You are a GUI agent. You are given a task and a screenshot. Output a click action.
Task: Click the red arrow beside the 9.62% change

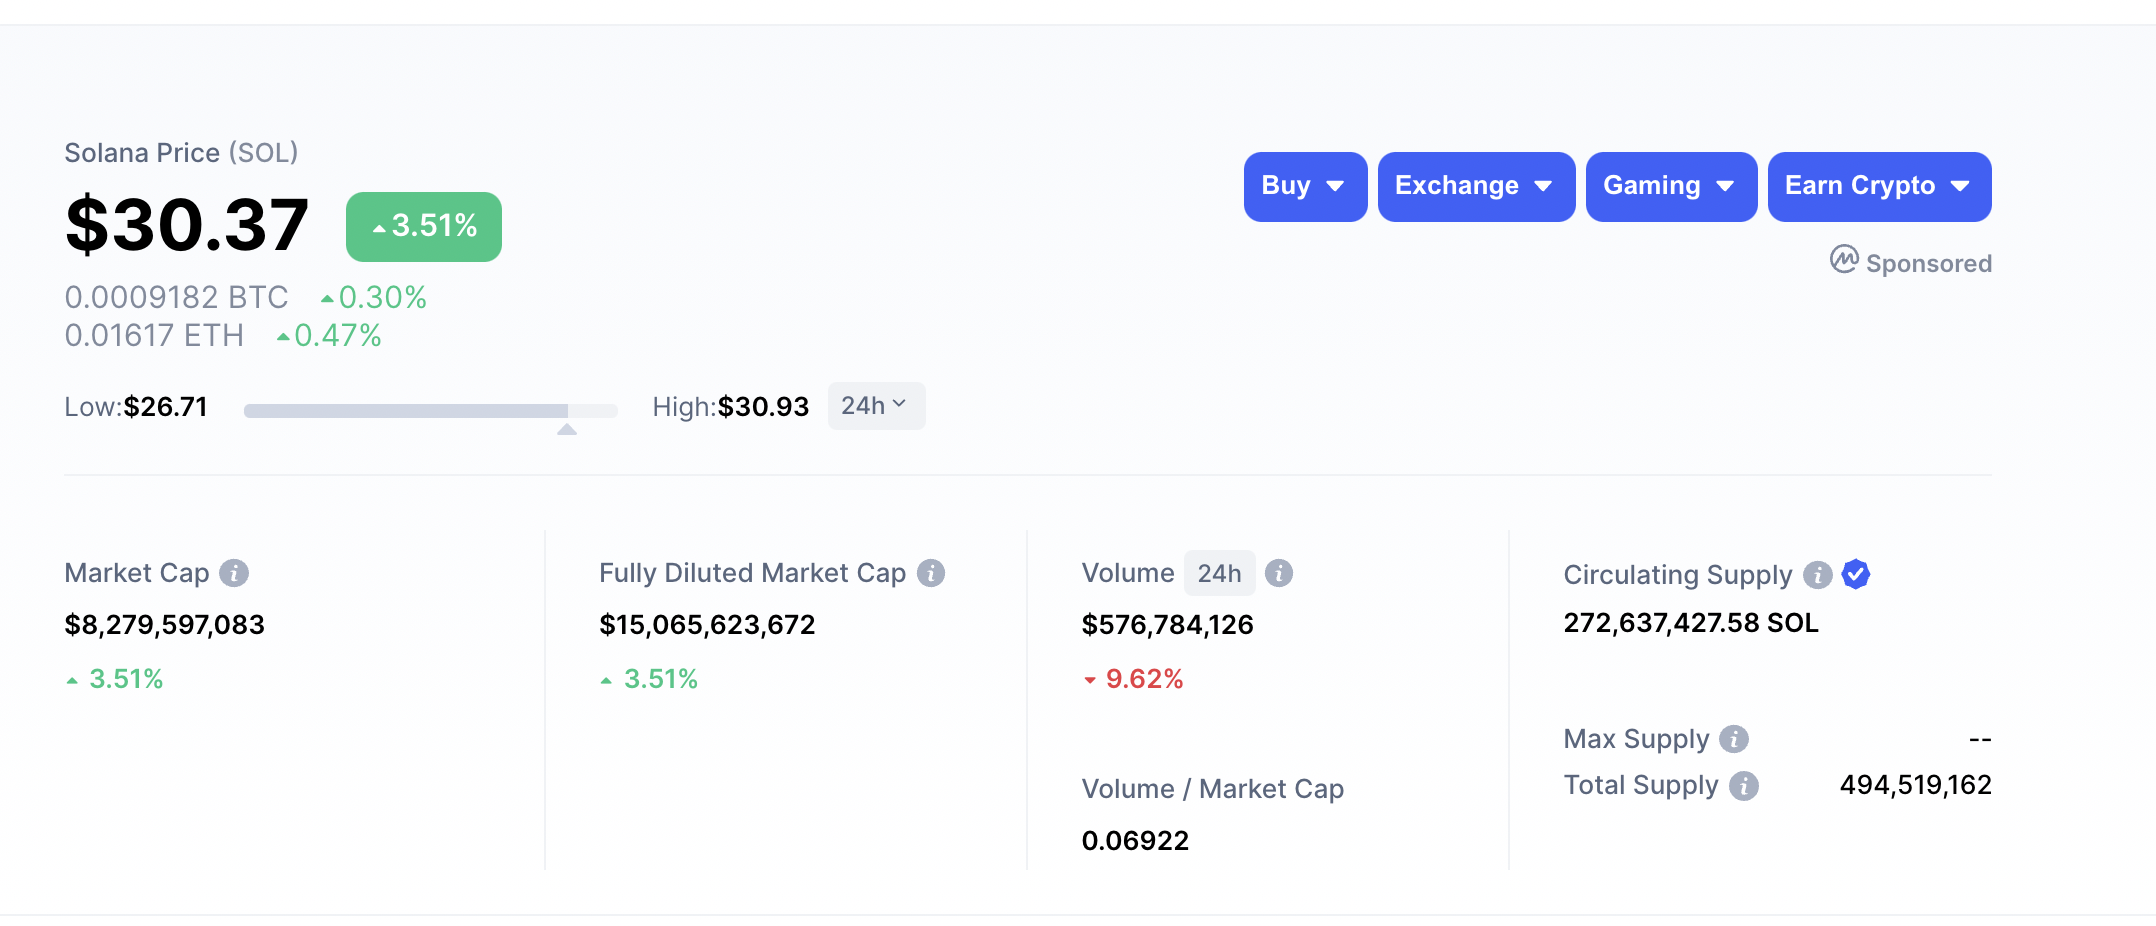coord(1089,679)
